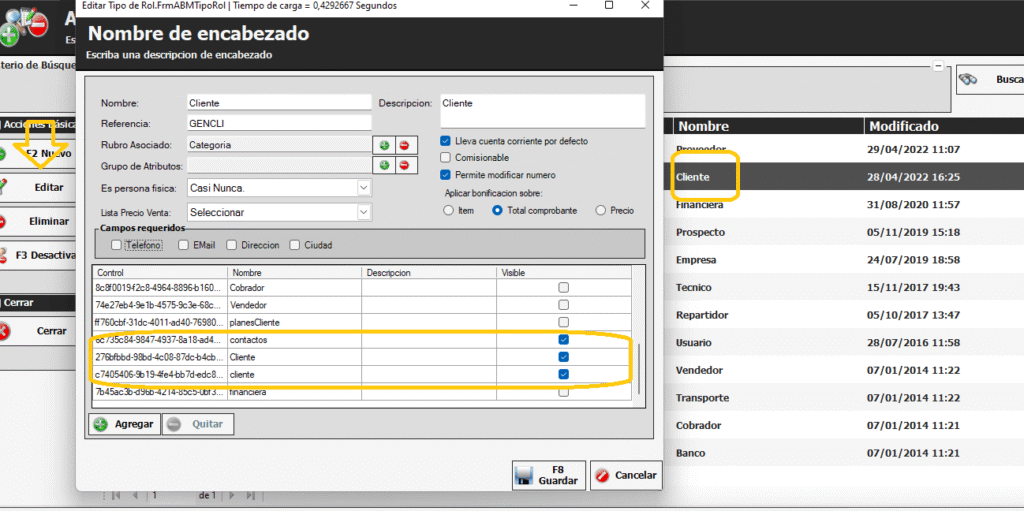
Task: Uncheck Lleva cuenta corriente por defecto
Action: (x=446, y=141)
